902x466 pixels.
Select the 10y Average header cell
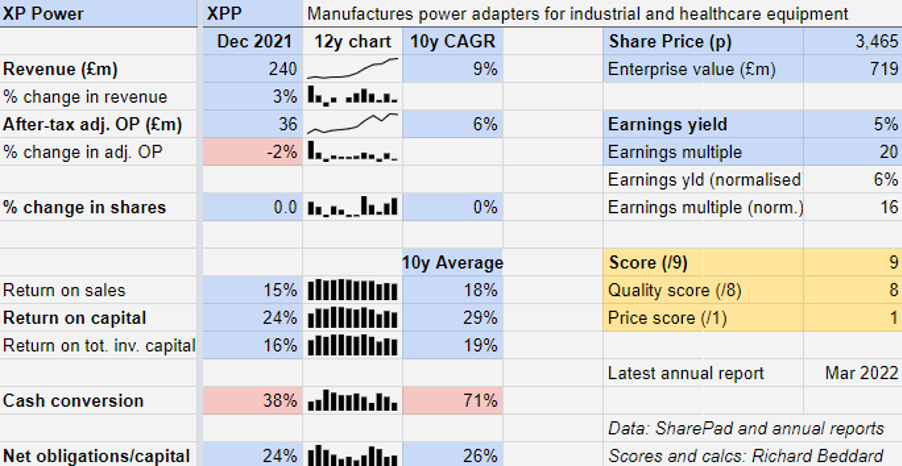click(x=453, y=263)
